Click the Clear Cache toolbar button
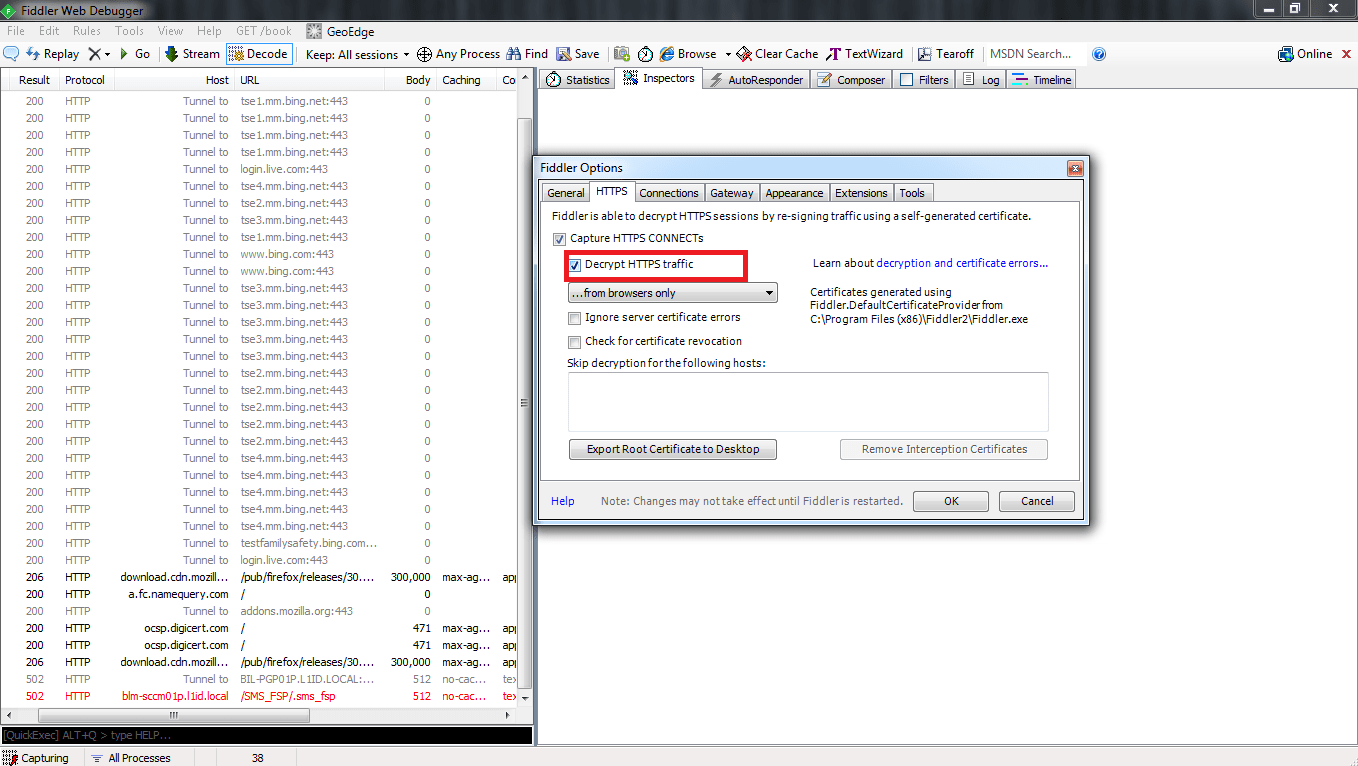The height and width of the screenshot is (766, 1358). [777, 54]
